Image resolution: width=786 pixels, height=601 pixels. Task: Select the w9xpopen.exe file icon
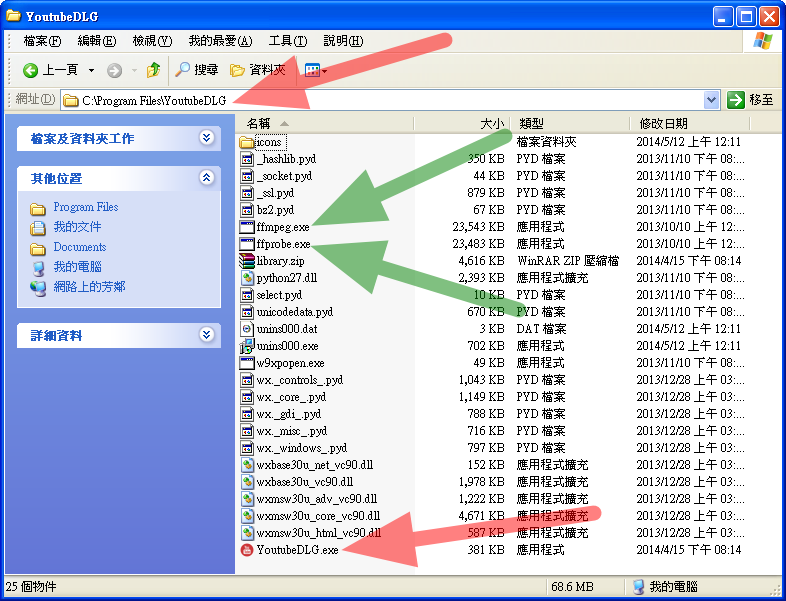click(x=247, y=363)
